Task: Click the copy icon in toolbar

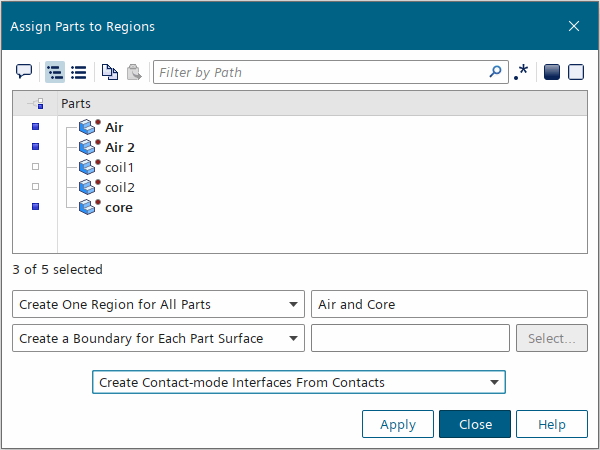Action: (x=110, y=72)
